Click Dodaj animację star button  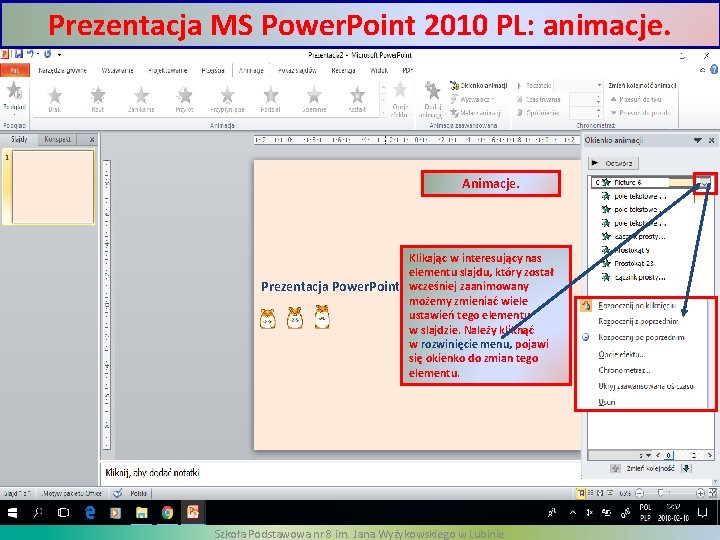point(431,99)
